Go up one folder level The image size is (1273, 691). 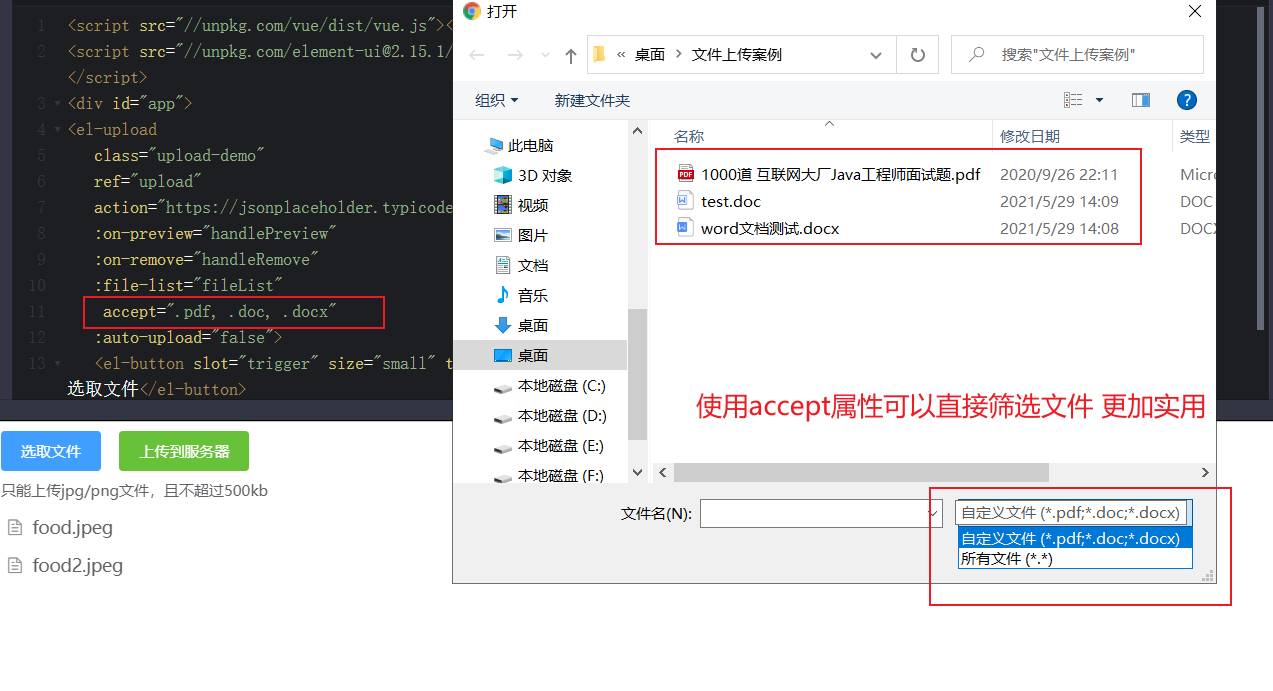[571, 55]
